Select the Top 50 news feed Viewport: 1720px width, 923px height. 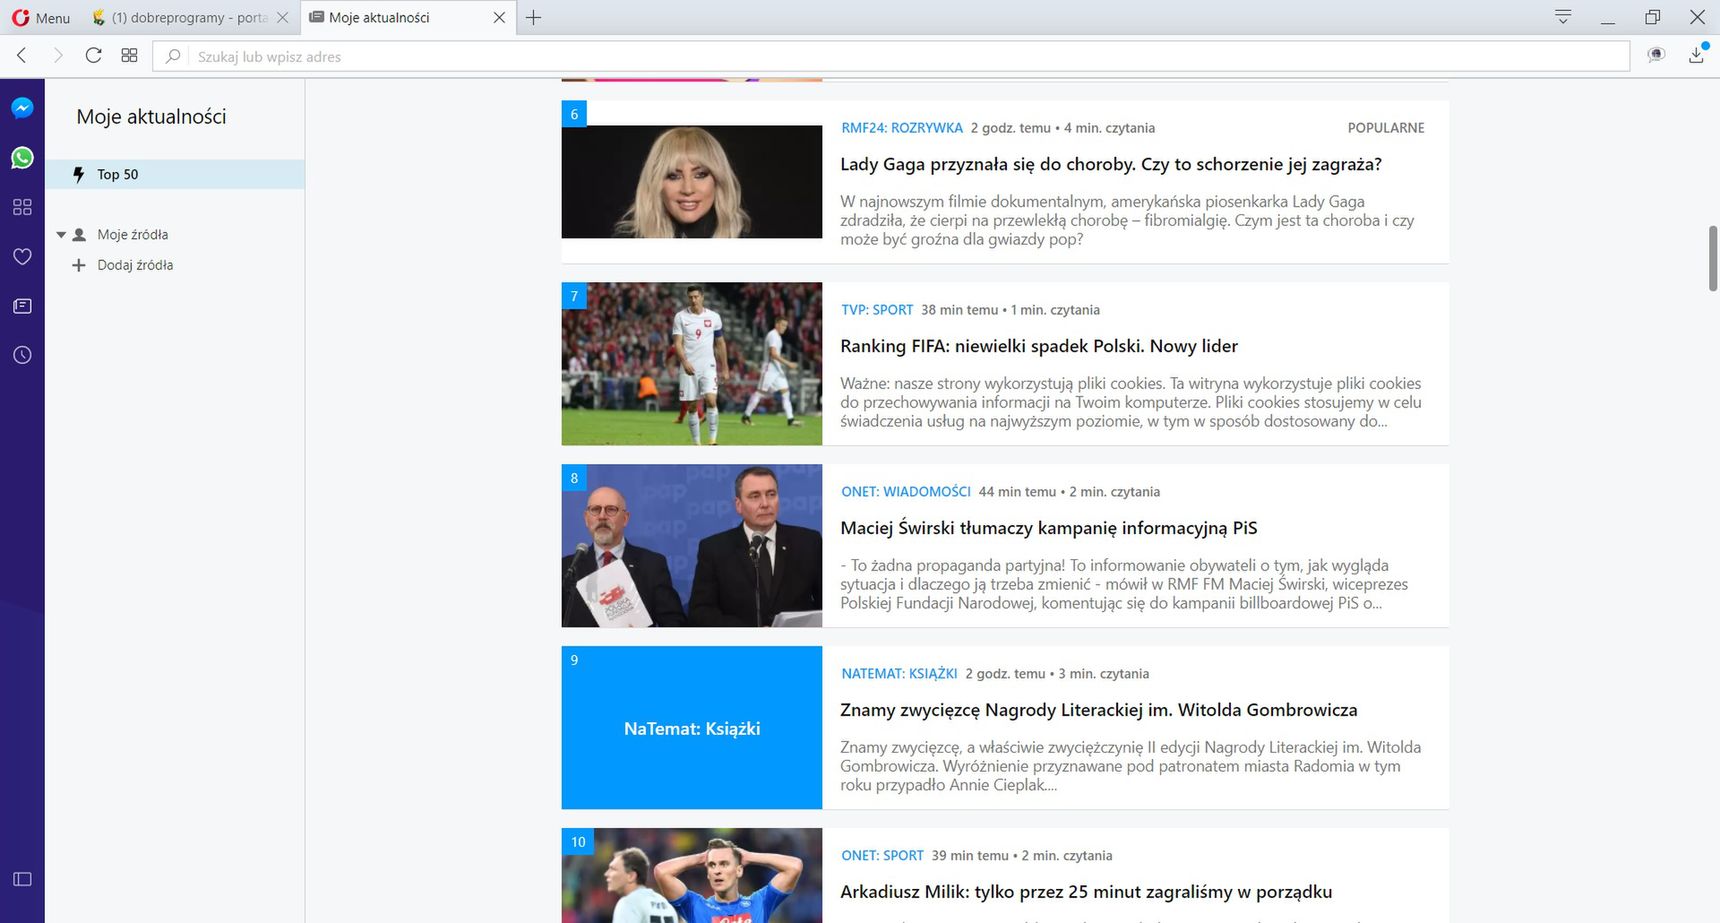pos(175,174)
